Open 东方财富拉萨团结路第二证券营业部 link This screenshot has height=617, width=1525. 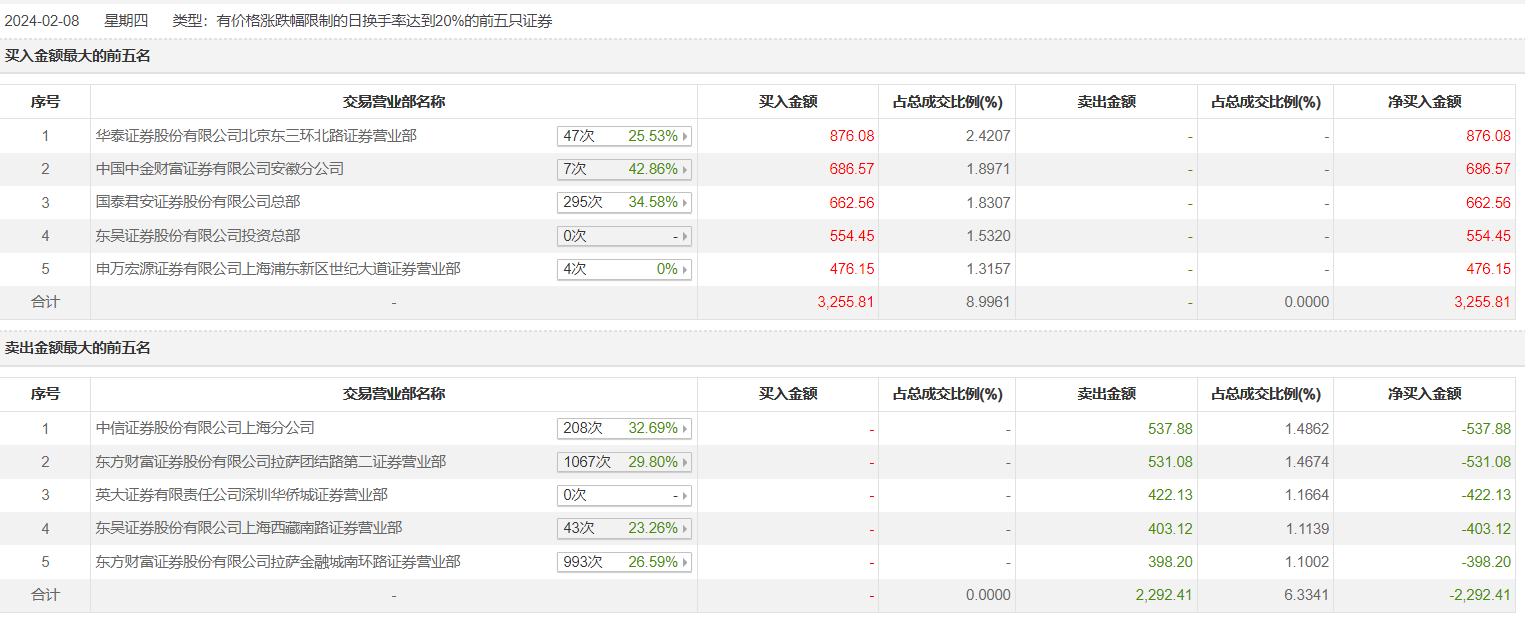click(x=271, y=462)
